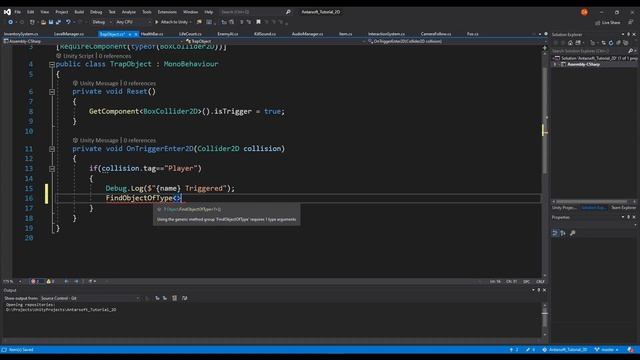640x360 pixels.
Task: Click the split editor icon above scrollbar
Action: coord(544,48)
